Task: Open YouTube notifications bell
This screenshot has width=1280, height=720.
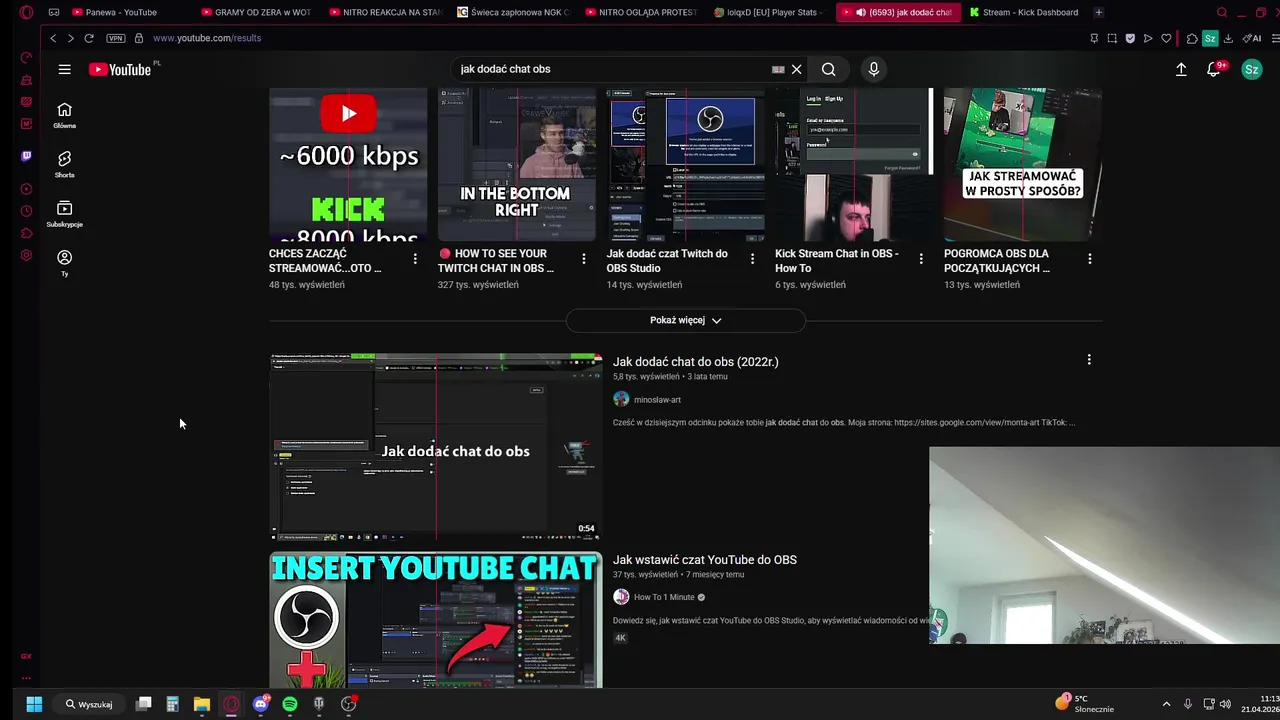Action: pos(1214,69)
